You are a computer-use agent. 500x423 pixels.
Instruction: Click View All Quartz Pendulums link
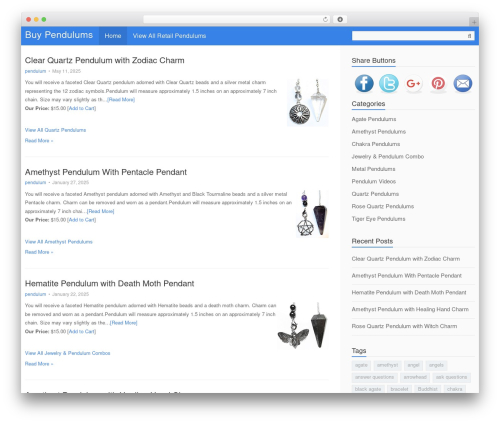tap(55, 130)
